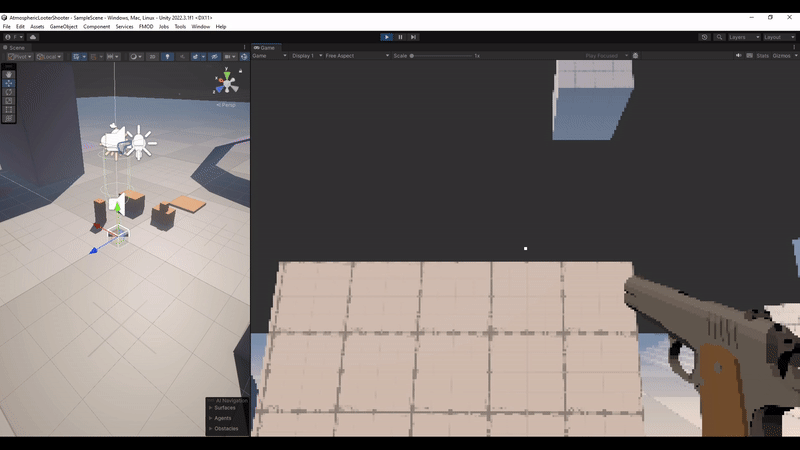Toggle Persp projection label in gizmo
This screenshot has width=800, height=450.
[x=226, y=104]
